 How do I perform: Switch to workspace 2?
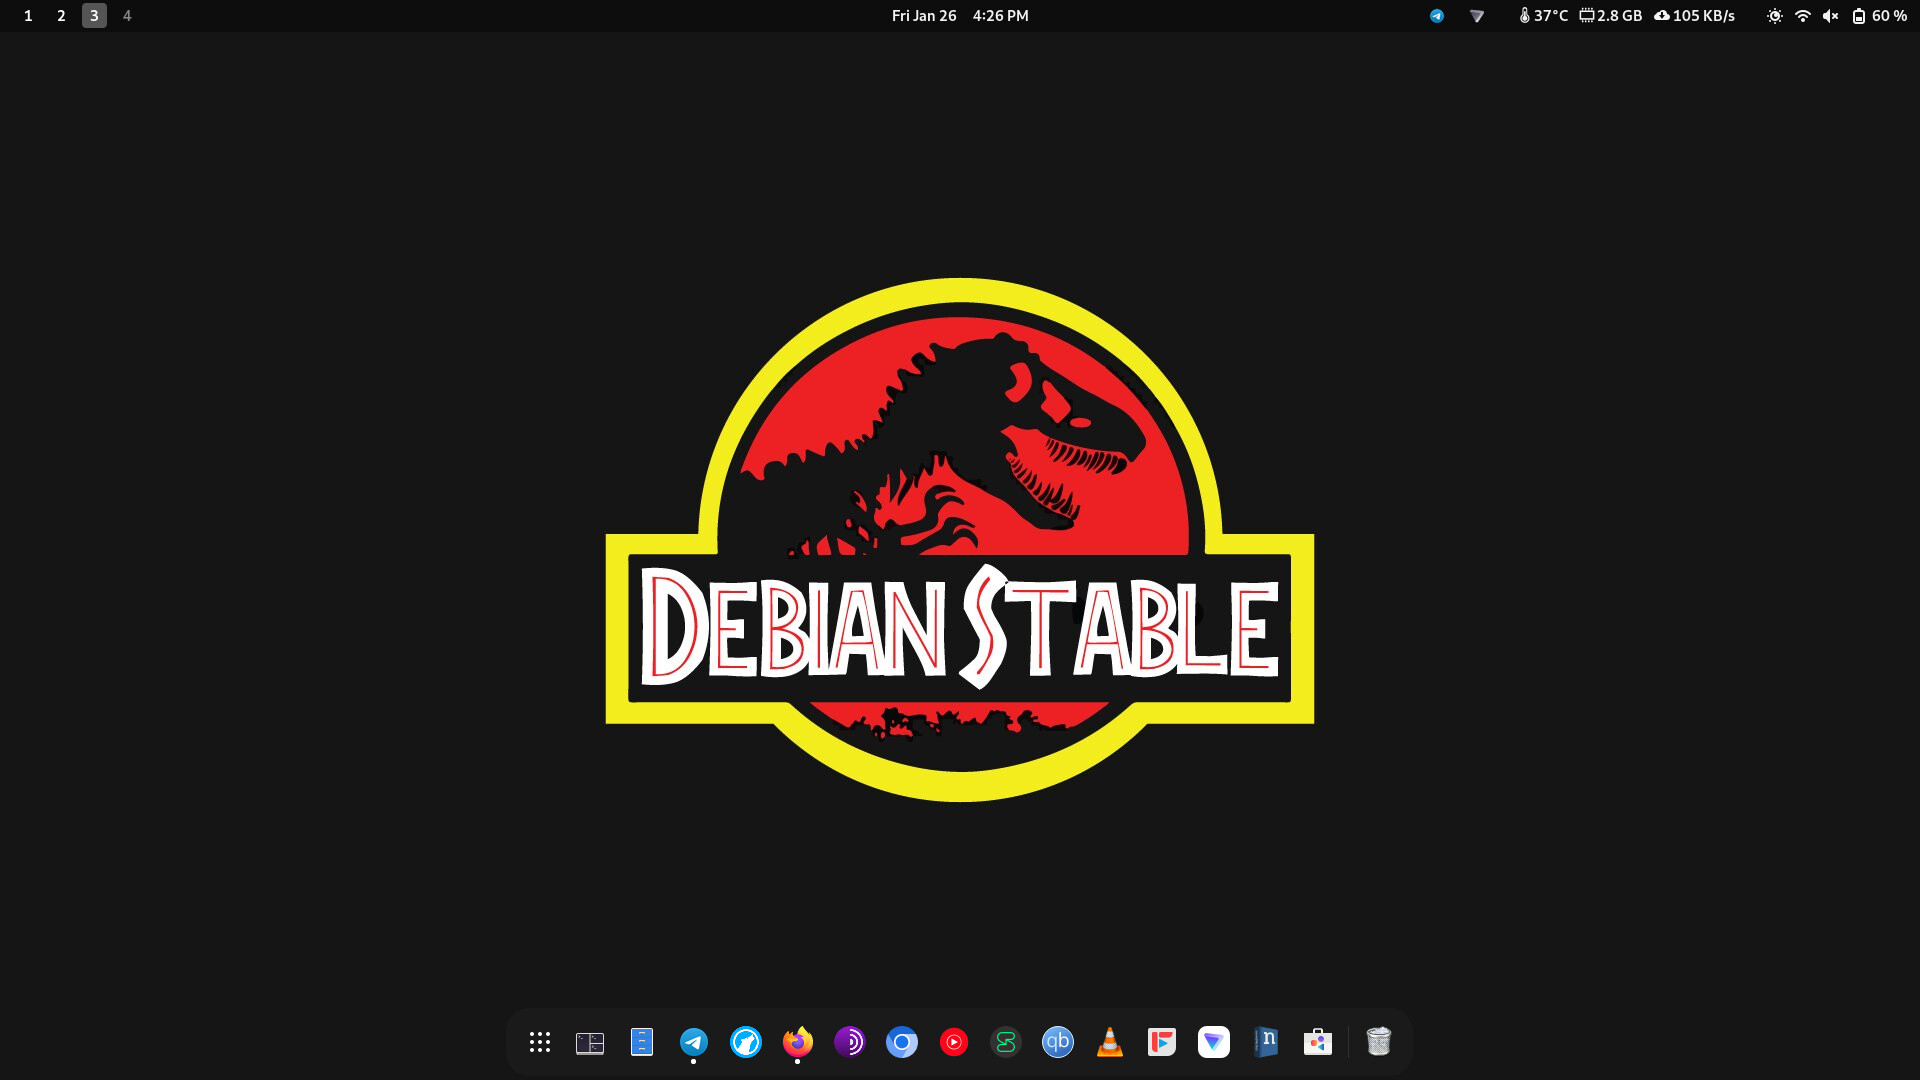click(x=61, y=16)
